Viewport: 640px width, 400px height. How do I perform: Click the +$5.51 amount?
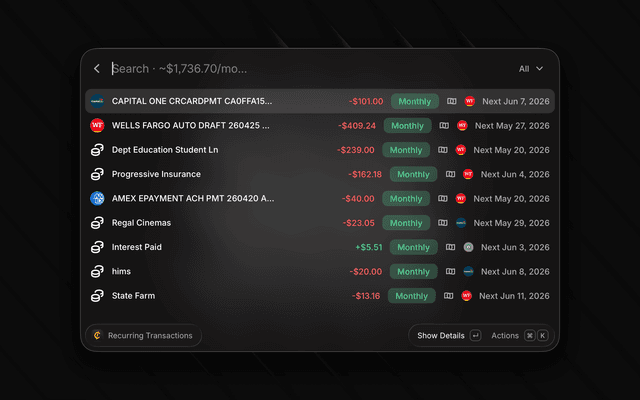point(369,247)
